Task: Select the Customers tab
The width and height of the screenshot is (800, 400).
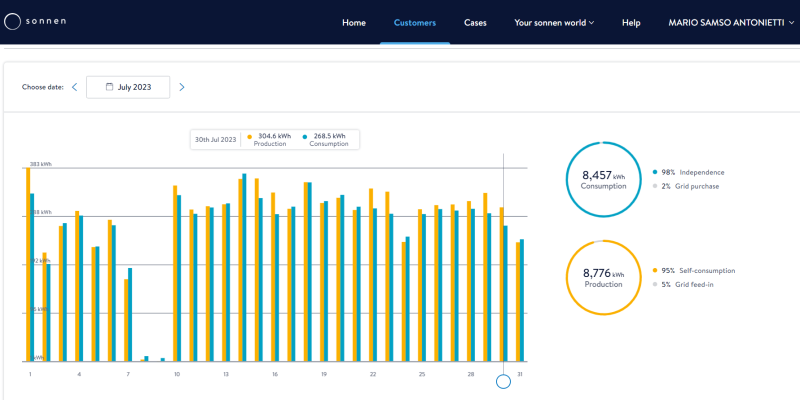Action: [414, 22]
